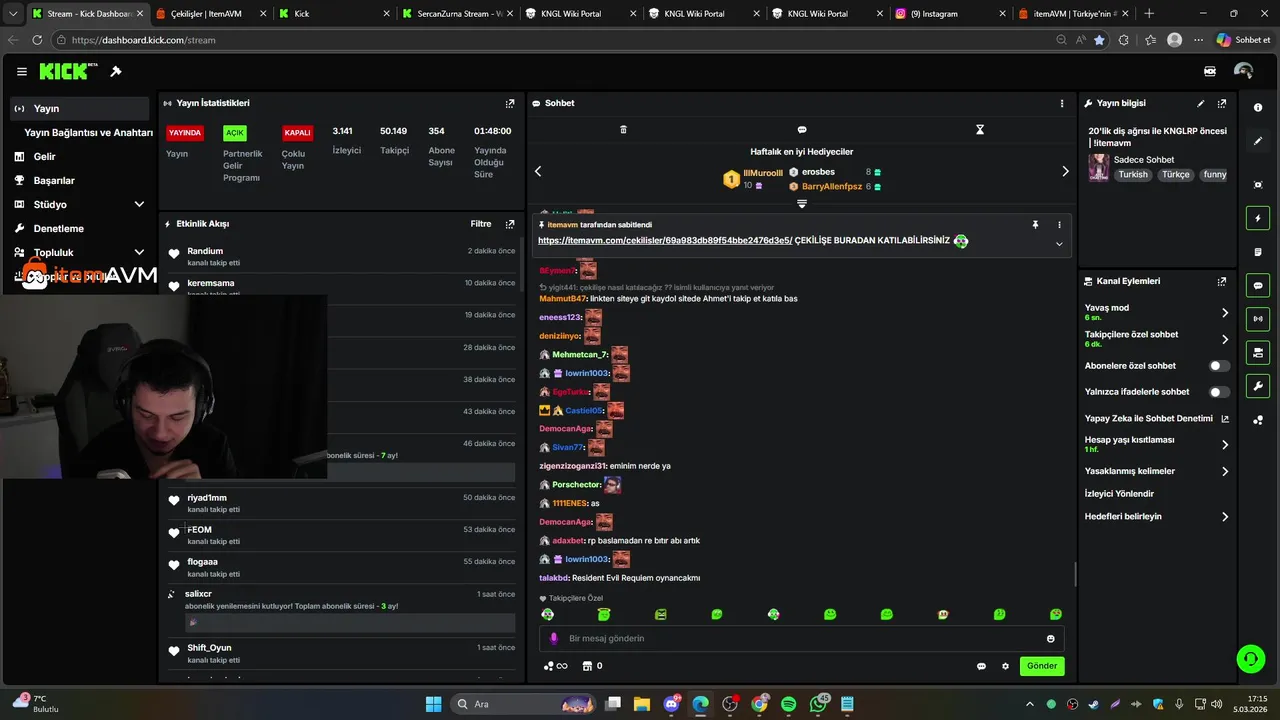Image resolution: width=1280 pixels, height=720 pixels.
Task: Open Yayın Bağlantısı ve Anahtarı page
Action: click(x=88, y=132)
